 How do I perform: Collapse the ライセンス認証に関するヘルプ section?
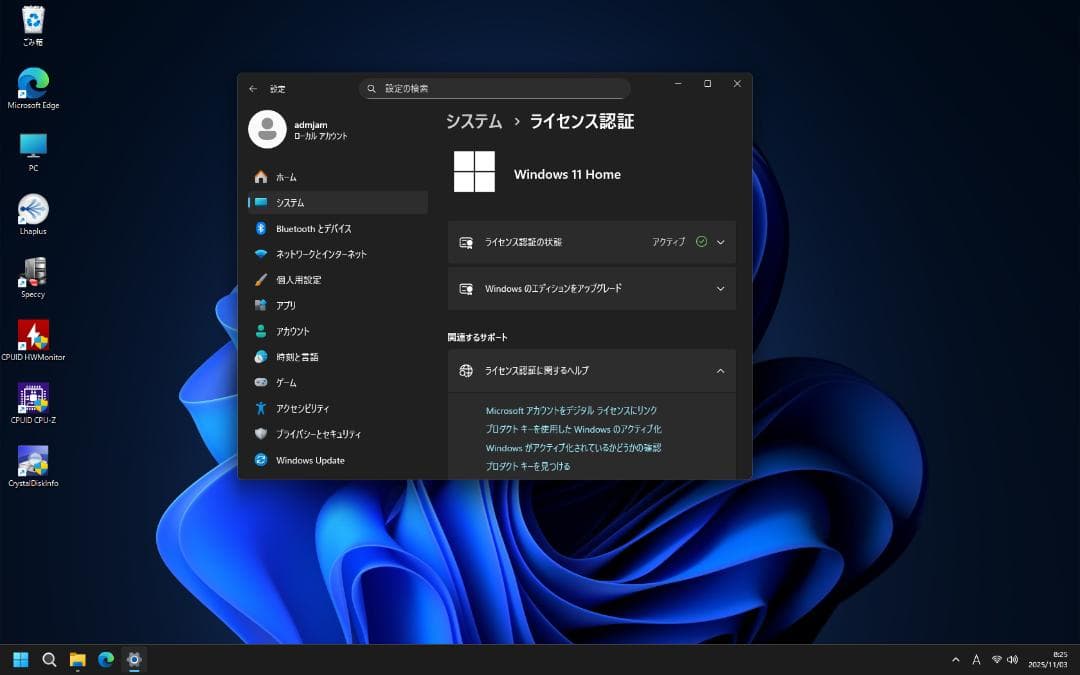(x=719, y=370)
